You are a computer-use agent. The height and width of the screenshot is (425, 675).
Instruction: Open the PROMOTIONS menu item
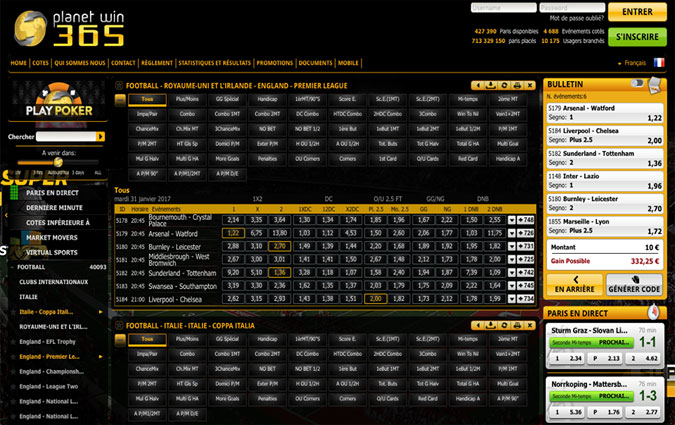275,63
